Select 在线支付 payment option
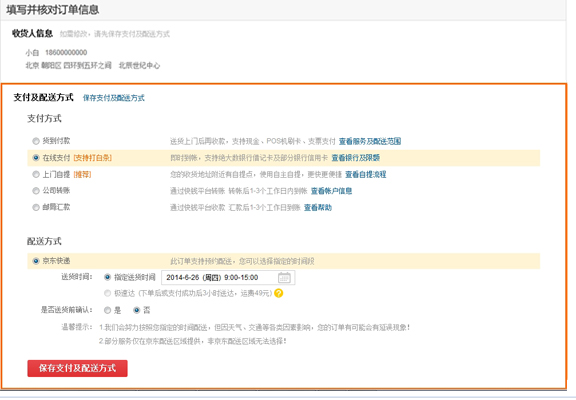This screenshot has width=576, height=400. pyautogui.click(x=36, y=158)
